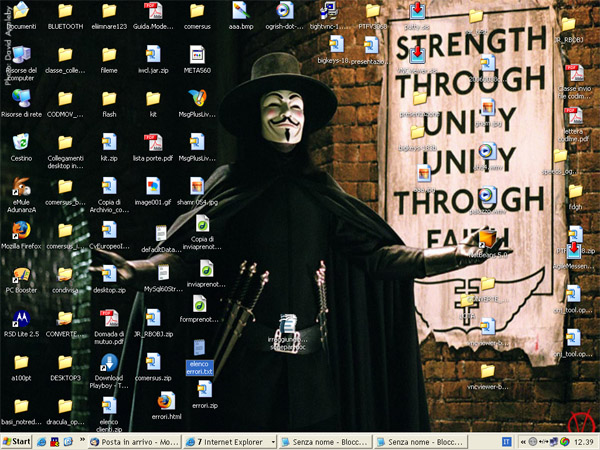Select the flash folder
Screen dimensions: 600x450
click(109, 98)
